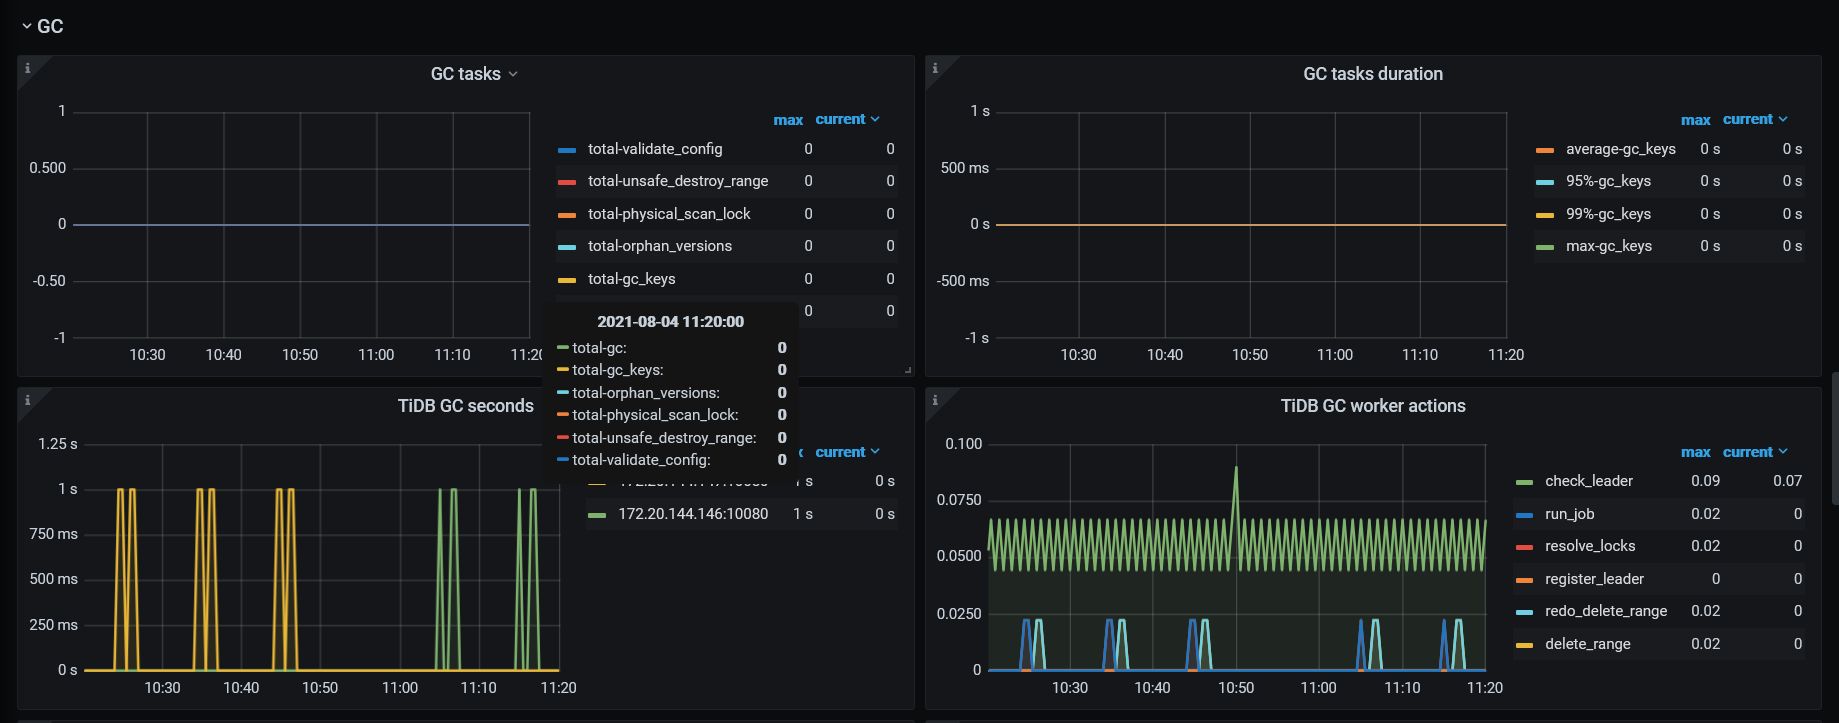The image size is (1839, 723).
Task: Click the info icon on TiDB GC seconds panel
Action: click(28, 400)
